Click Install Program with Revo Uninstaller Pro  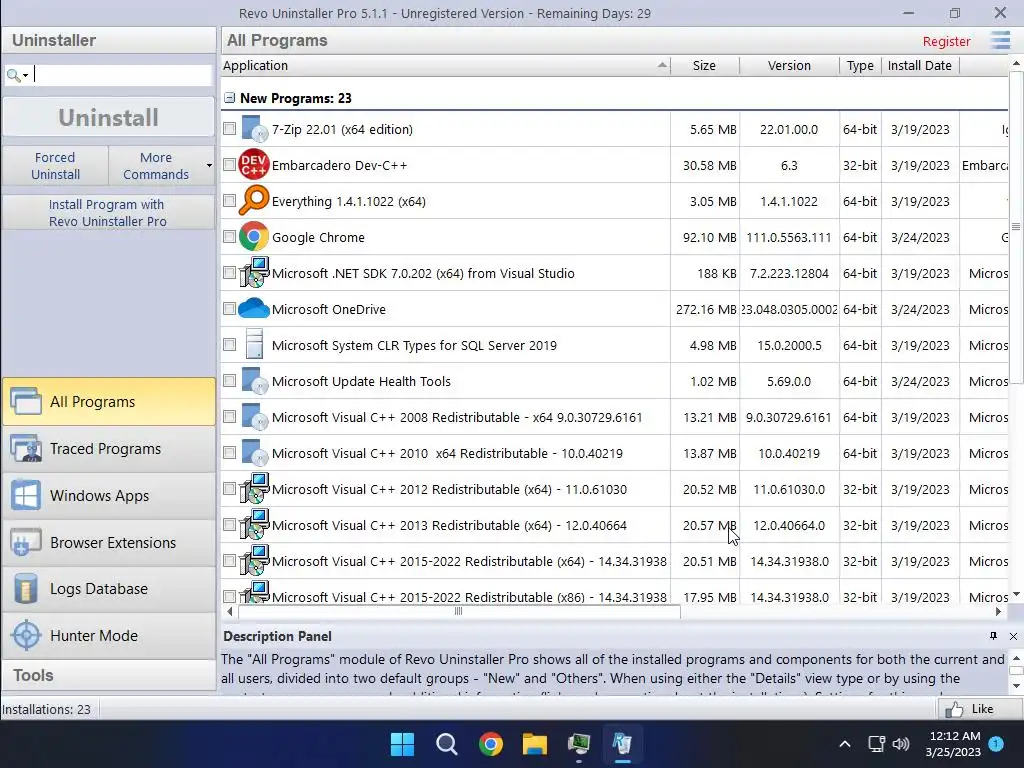(108, 213)
